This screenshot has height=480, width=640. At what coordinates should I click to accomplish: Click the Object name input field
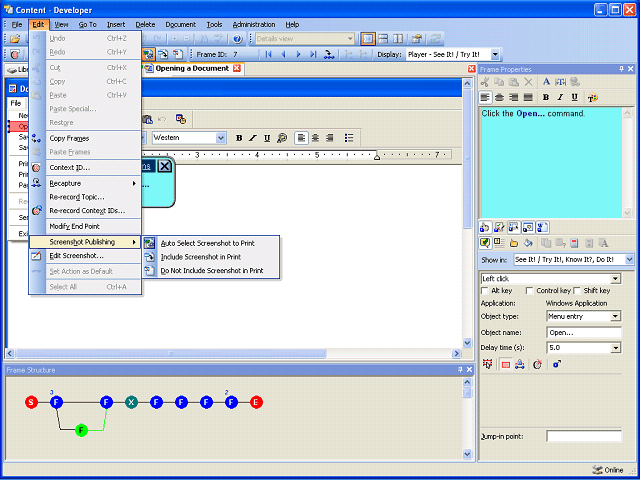tap(584, 333)
